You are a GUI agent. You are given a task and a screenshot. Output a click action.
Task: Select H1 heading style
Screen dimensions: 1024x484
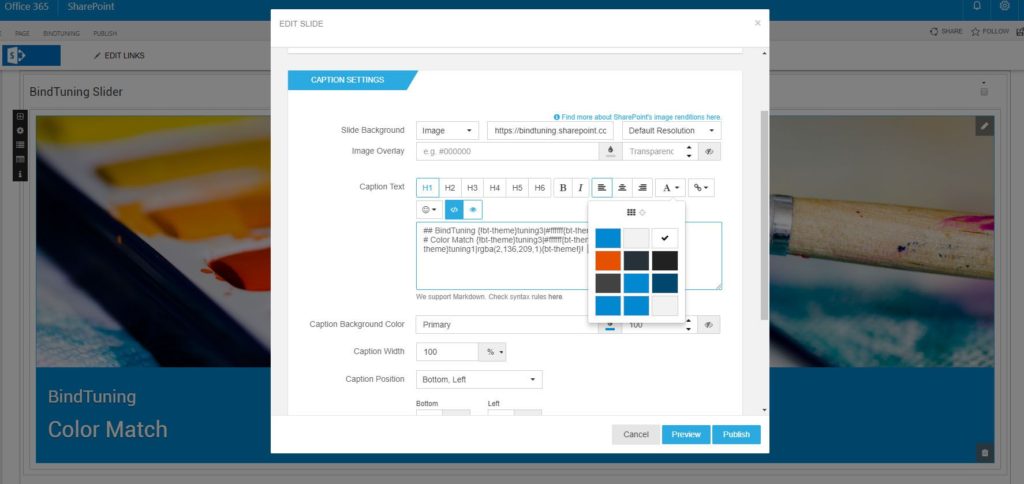427,188
